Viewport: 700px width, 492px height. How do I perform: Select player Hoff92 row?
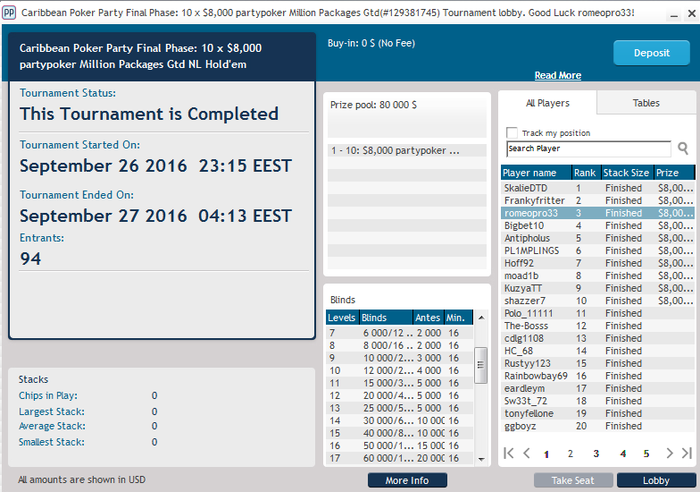pos(598,263)
